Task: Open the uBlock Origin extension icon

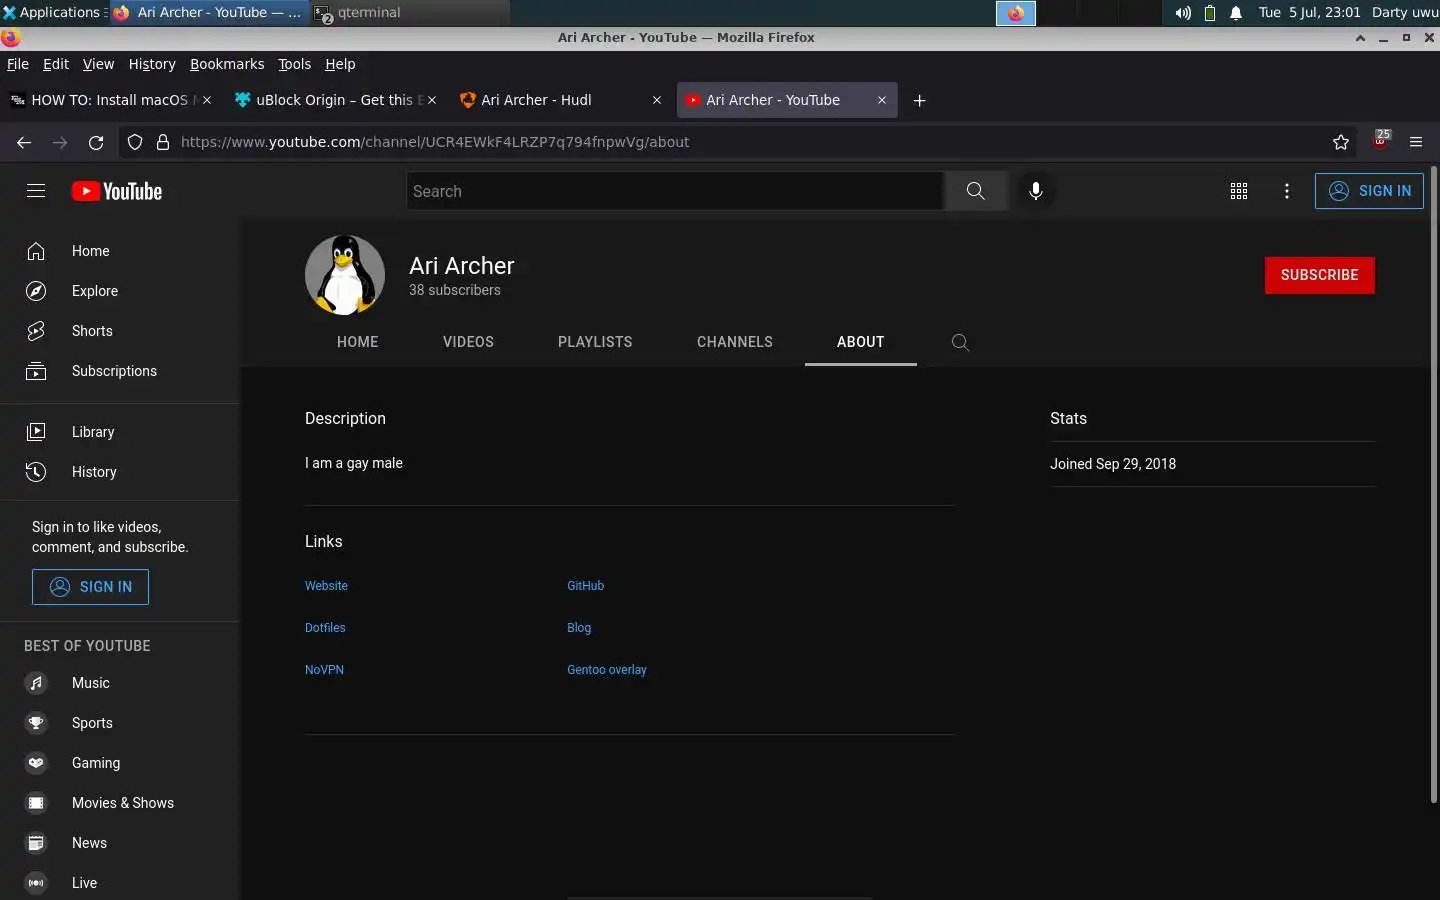Action: (x=1381, y=140)
